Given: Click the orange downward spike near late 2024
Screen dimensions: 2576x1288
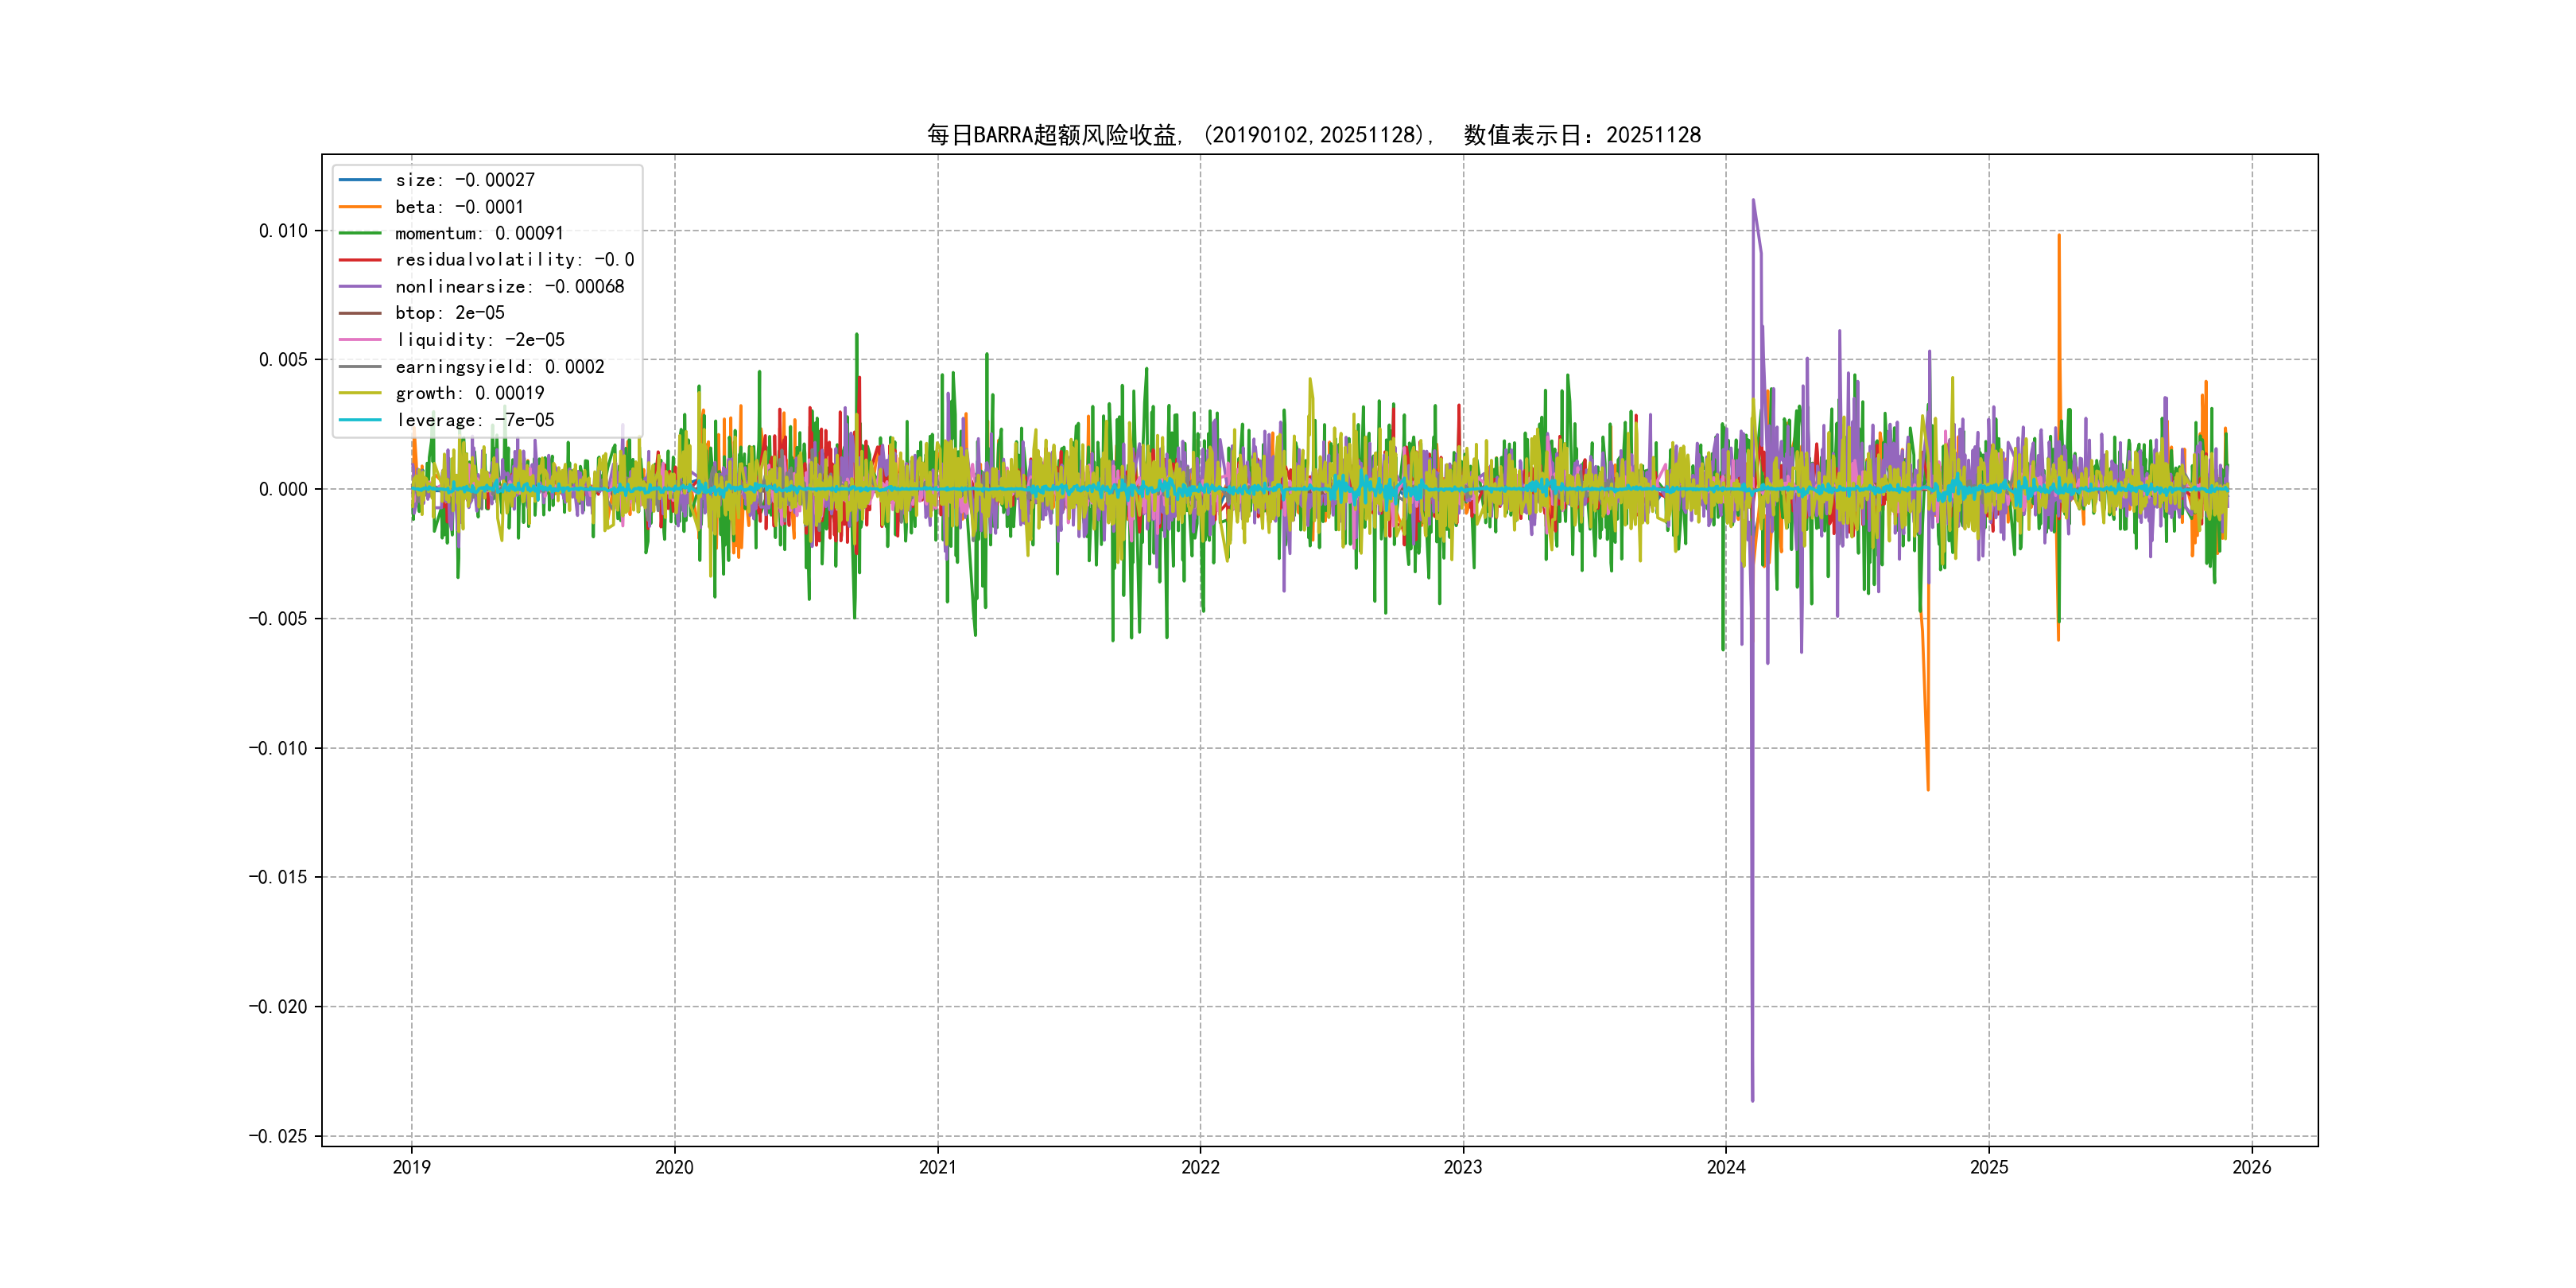Looking at the screenshot, I should point(1927,786).
